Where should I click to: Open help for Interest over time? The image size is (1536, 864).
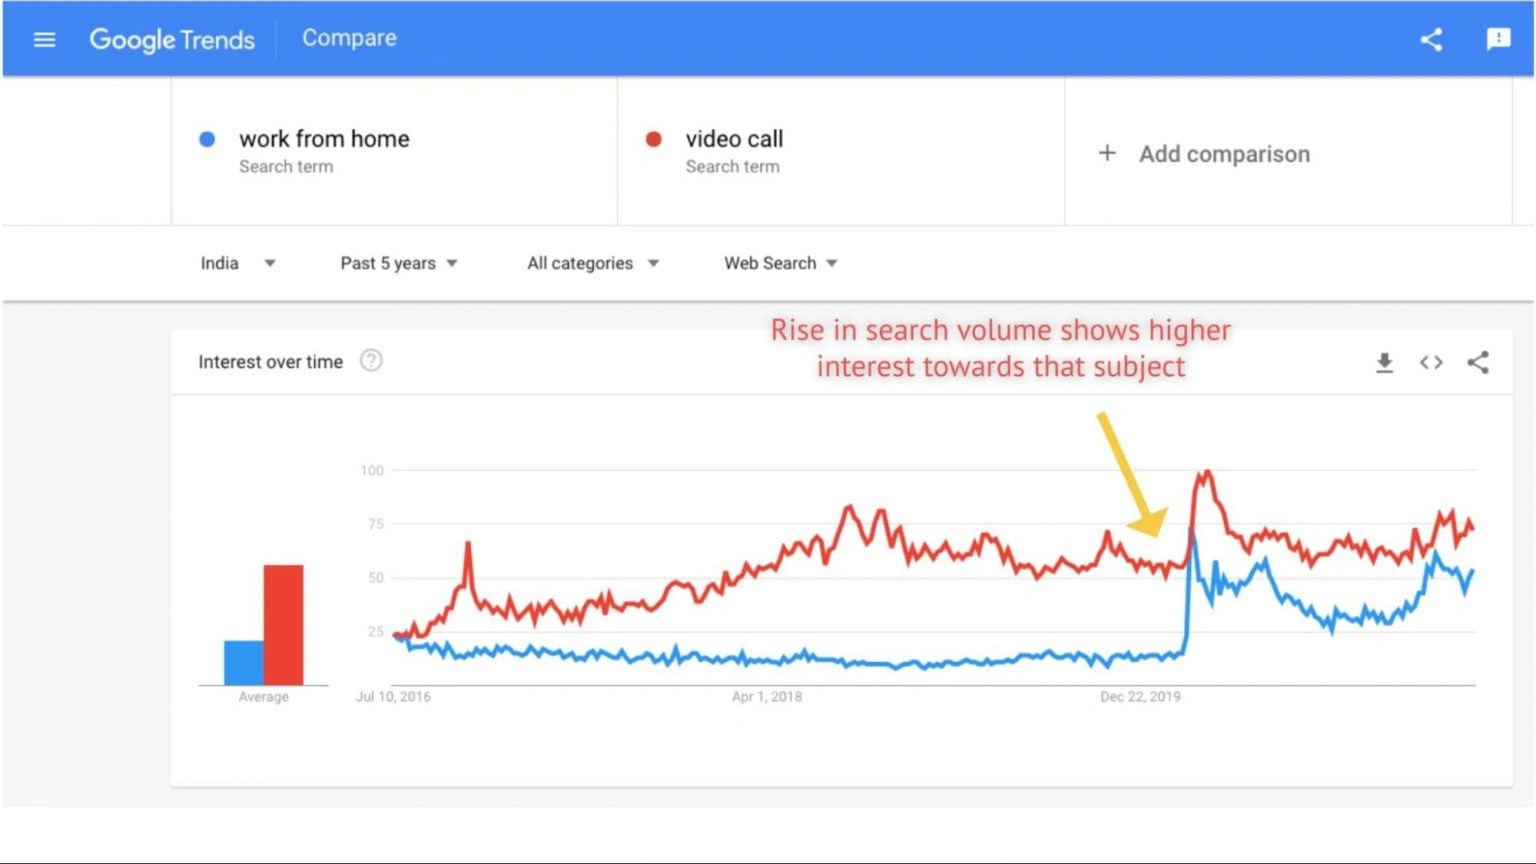[371, 361]
